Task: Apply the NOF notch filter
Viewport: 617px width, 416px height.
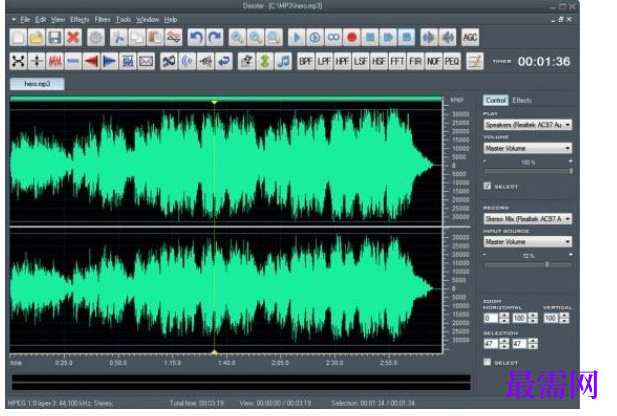Action: [433, 61]
